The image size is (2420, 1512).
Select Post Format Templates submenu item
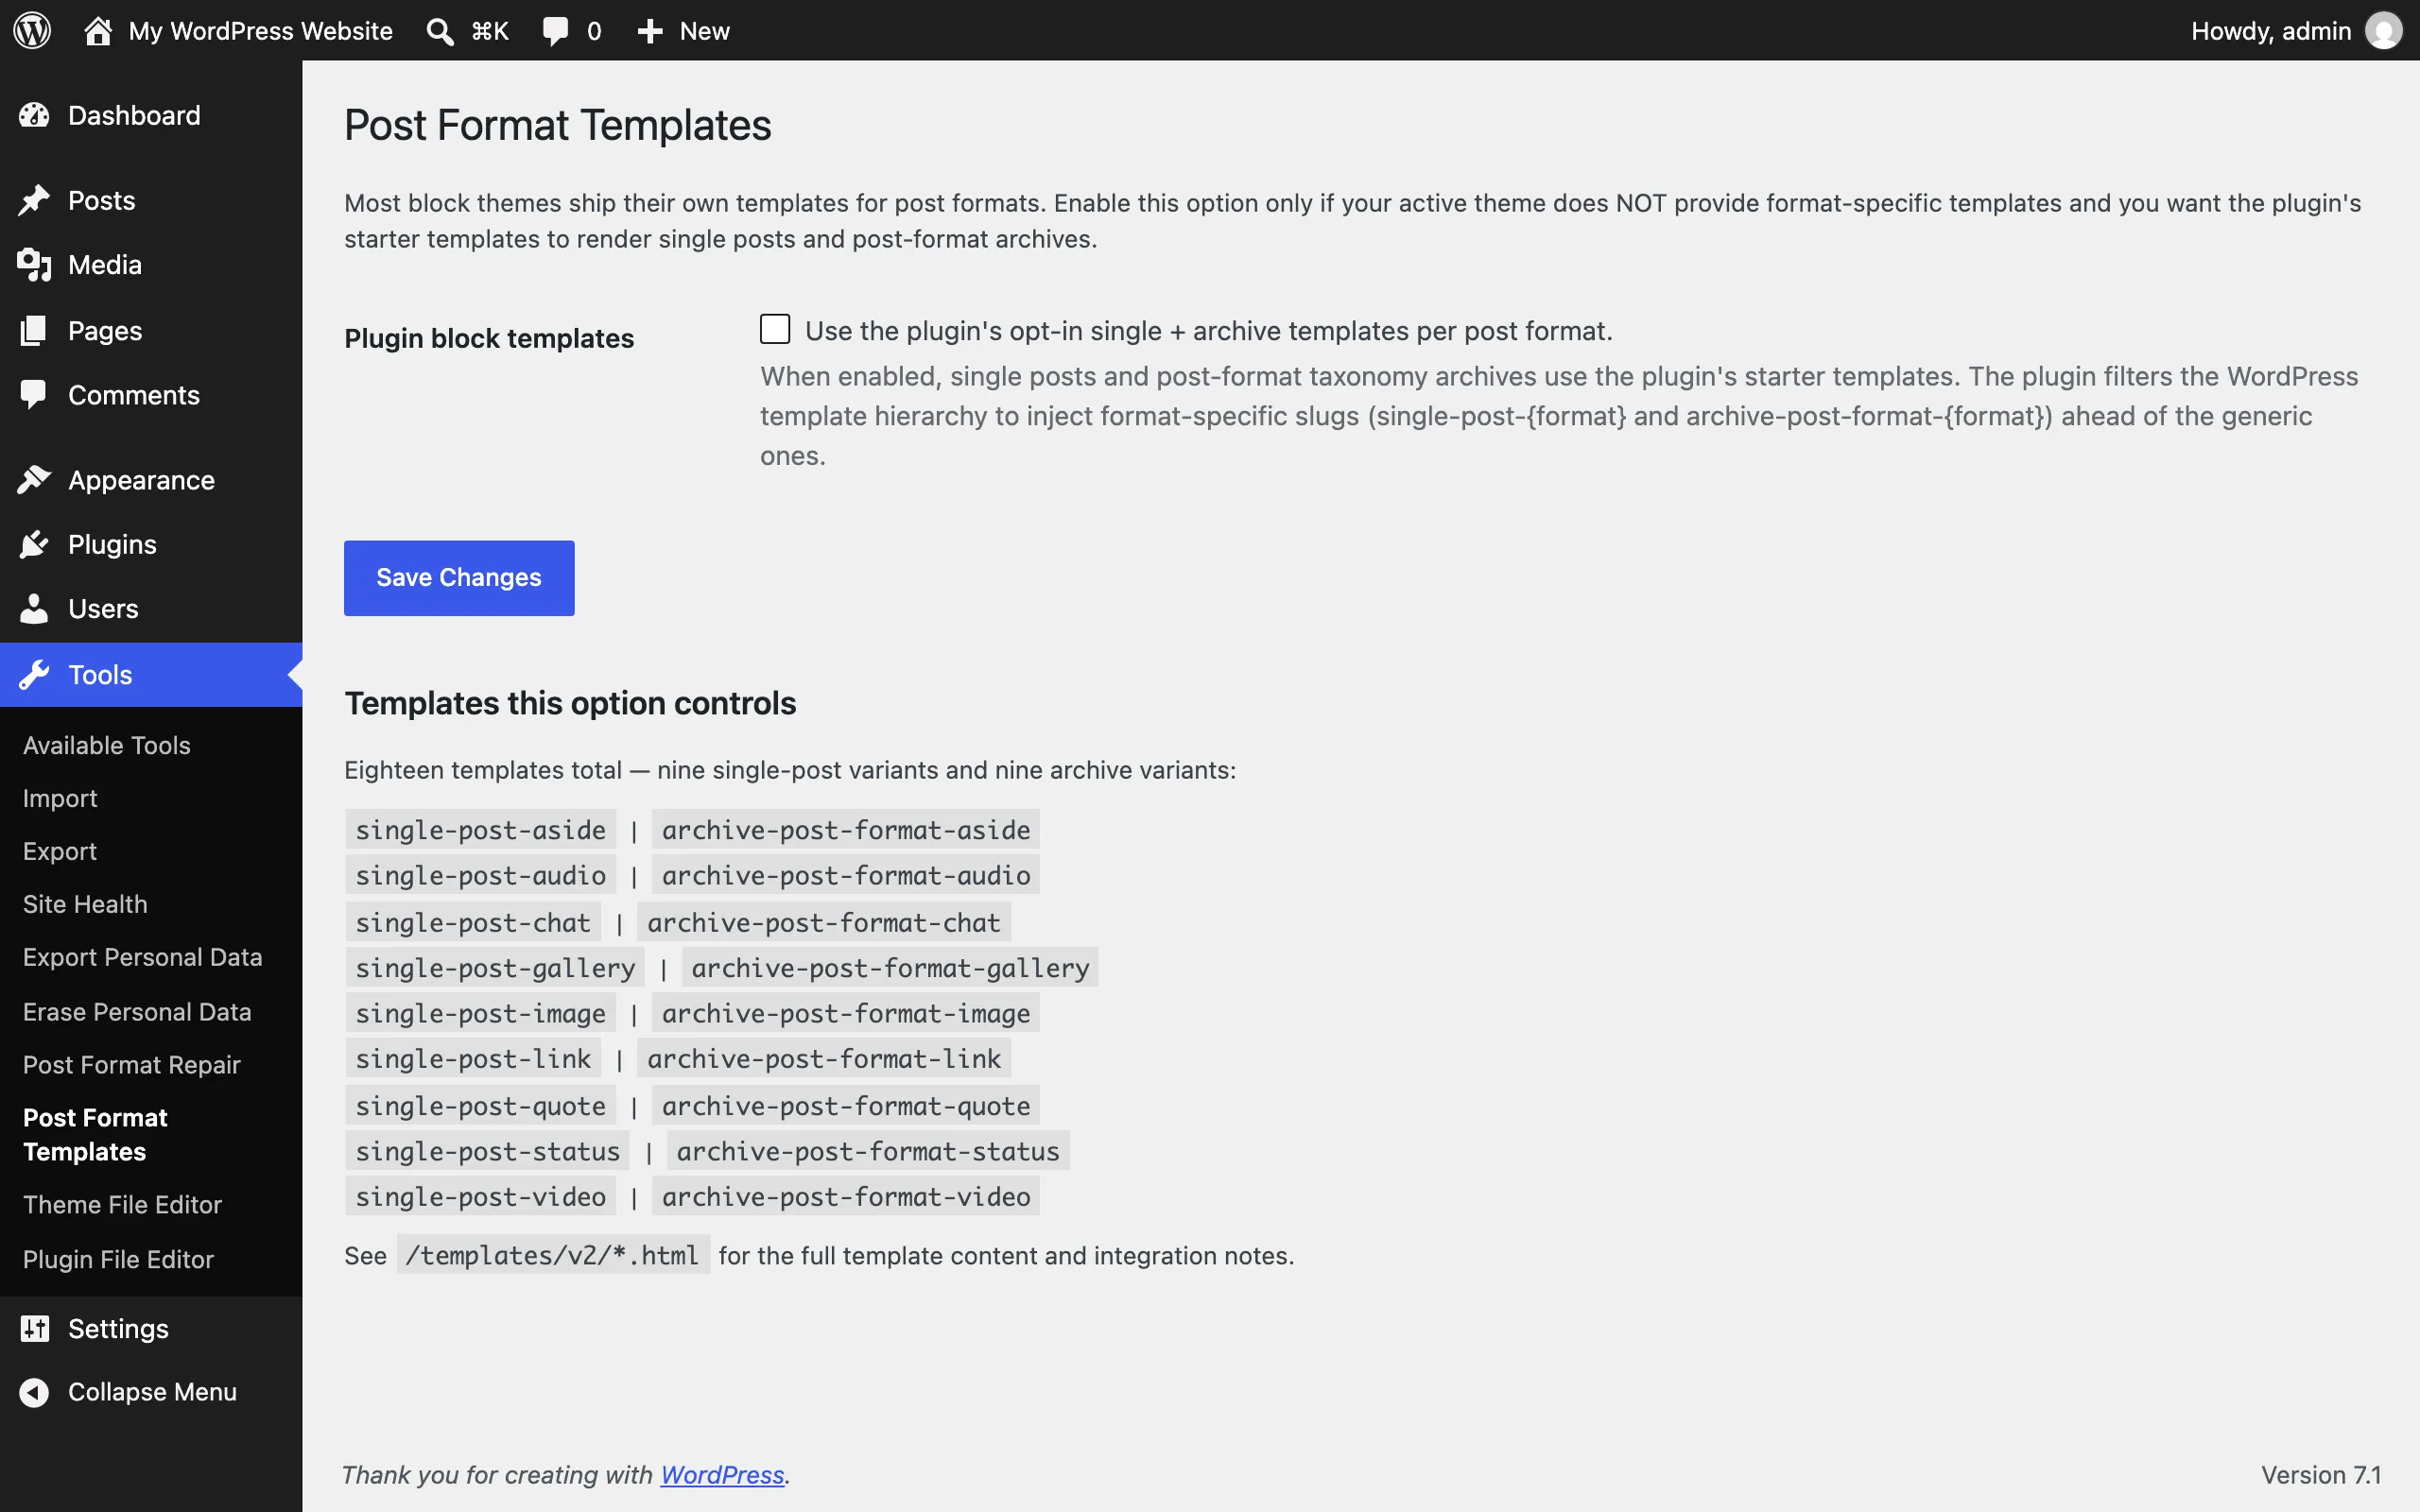95,1134
